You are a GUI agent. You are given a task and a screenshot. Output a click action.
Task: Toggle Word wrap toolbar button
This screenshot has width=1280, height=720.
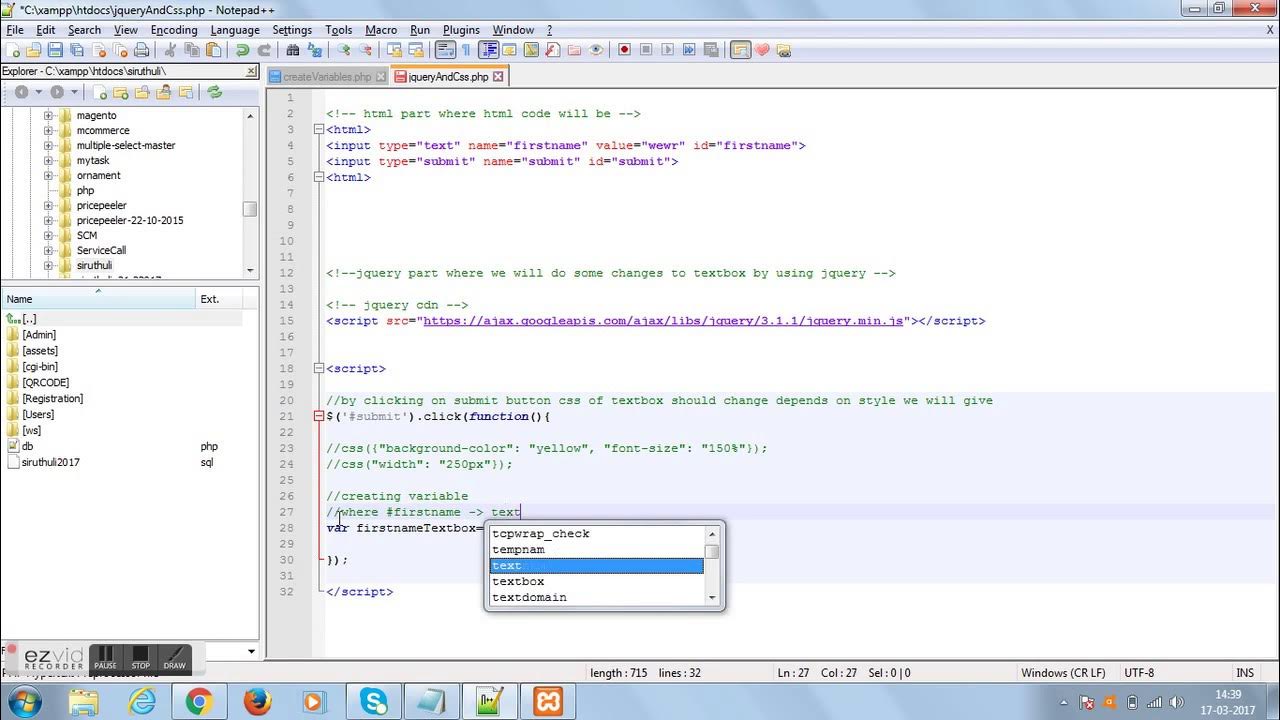point(445,50)
